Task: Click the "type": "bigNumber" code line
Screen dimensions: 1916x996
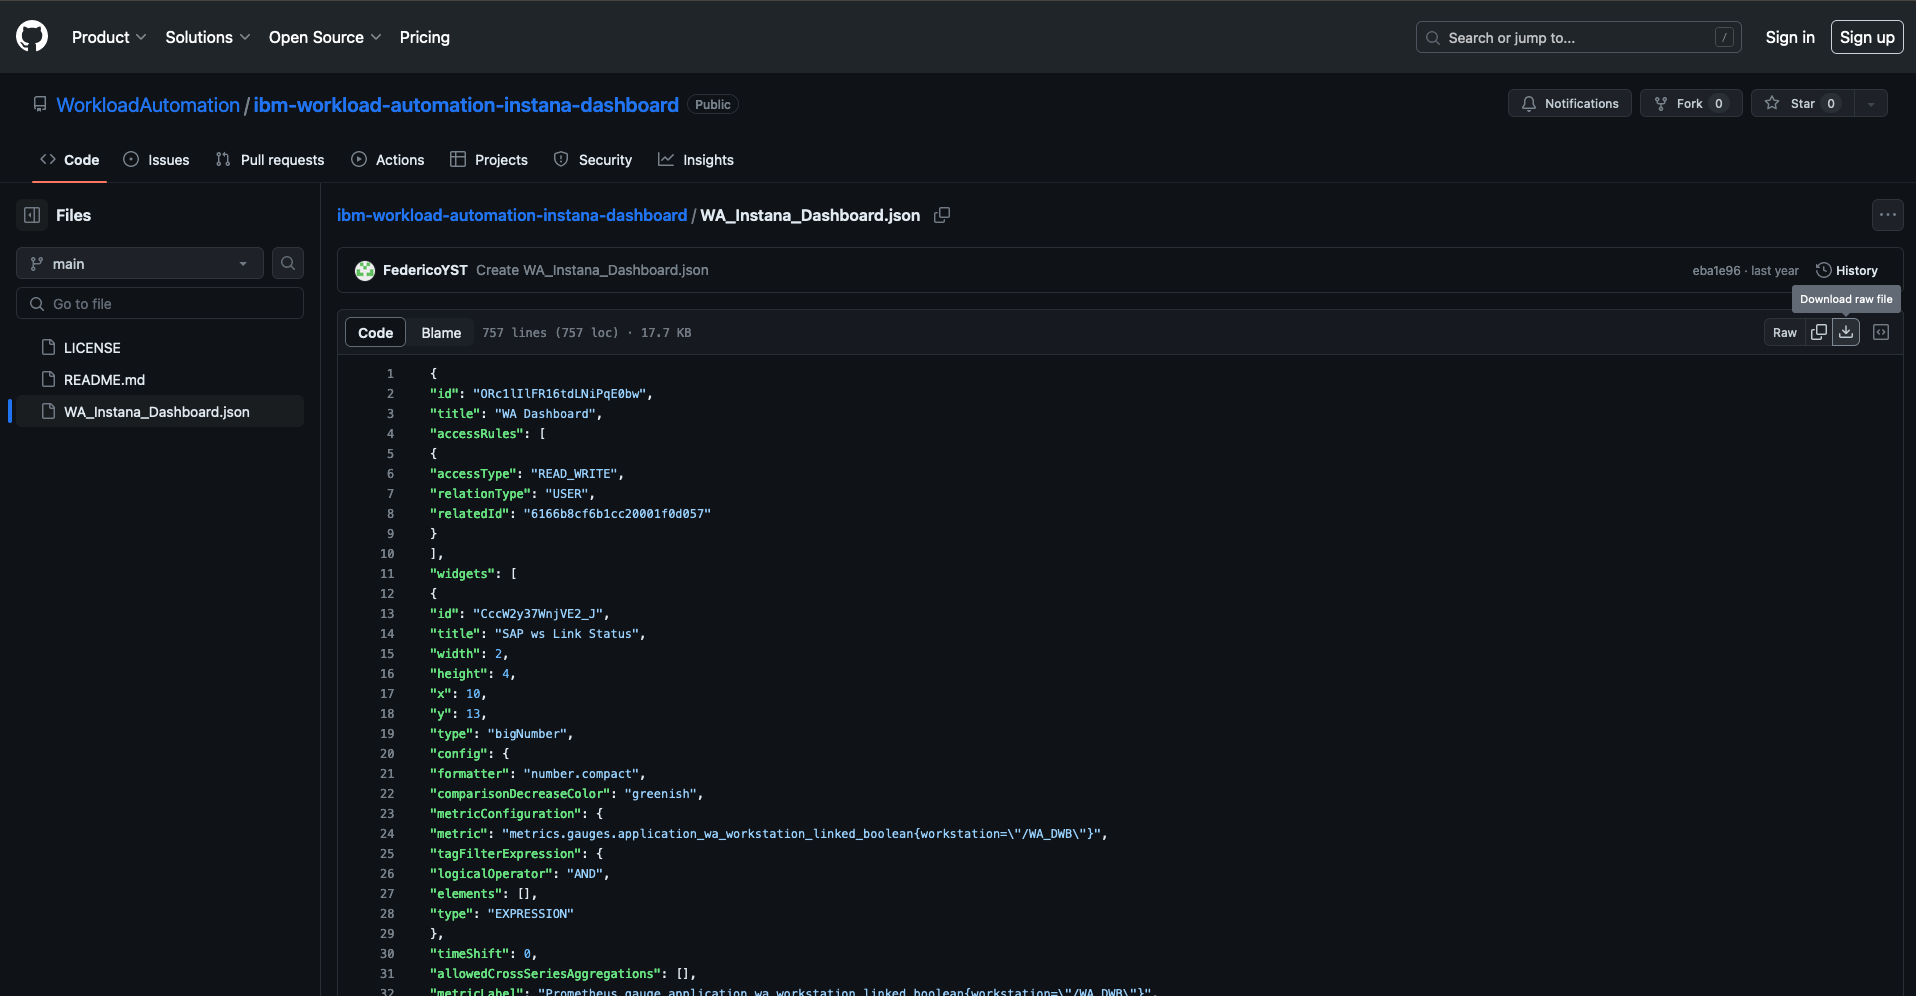Action: (502, 733)
